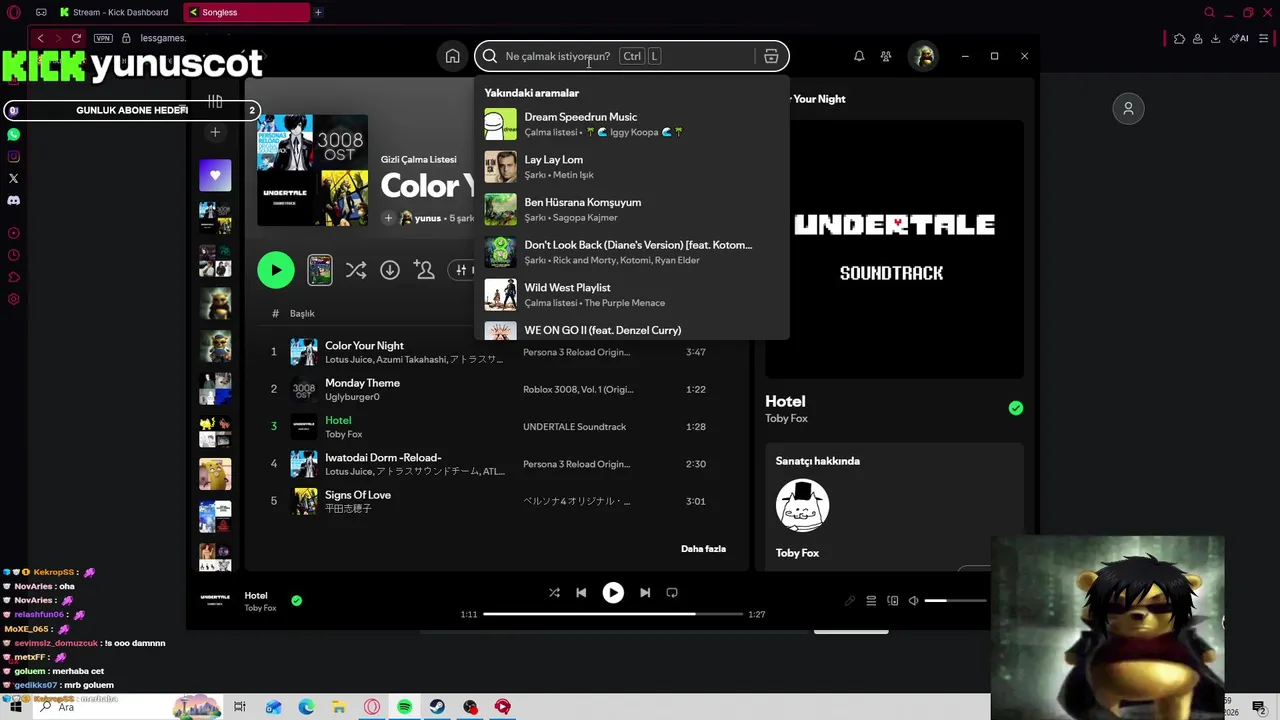Open recent search 'Lay Lay Lom'
This screenshot has height=720, width=1280.
pyautogui.click(x=632, y=167)
